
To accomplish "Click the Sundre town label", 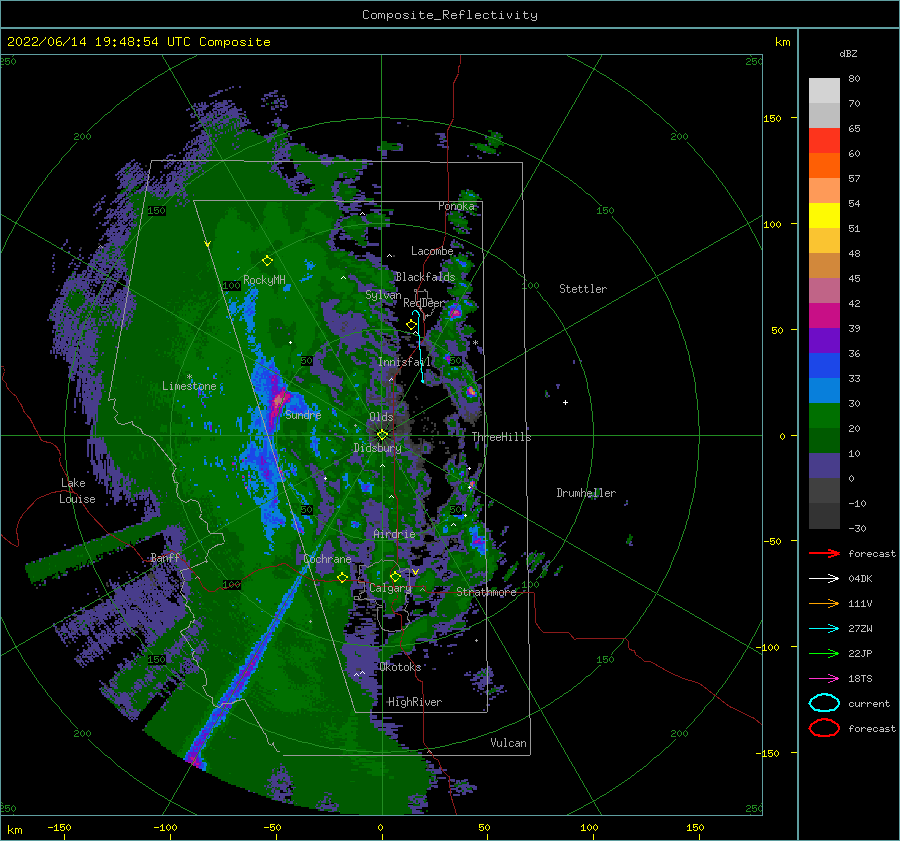I will pos(303,414).
